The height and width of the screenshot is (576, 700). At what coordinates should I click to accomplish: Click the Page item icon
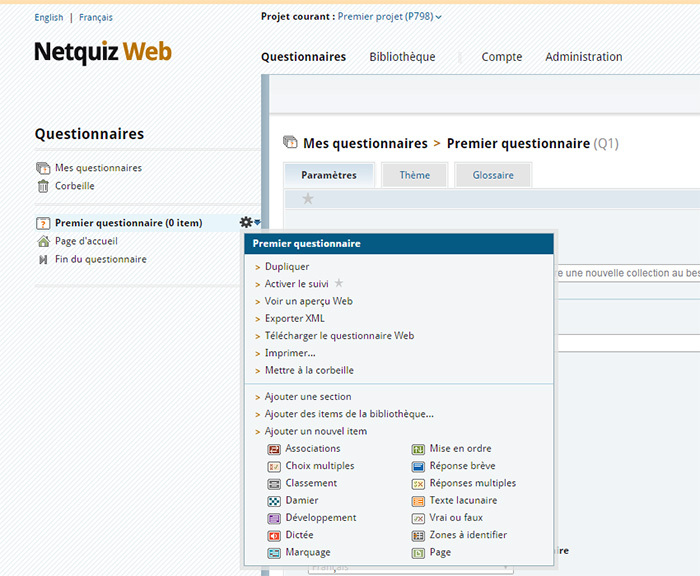coord(418,553)
